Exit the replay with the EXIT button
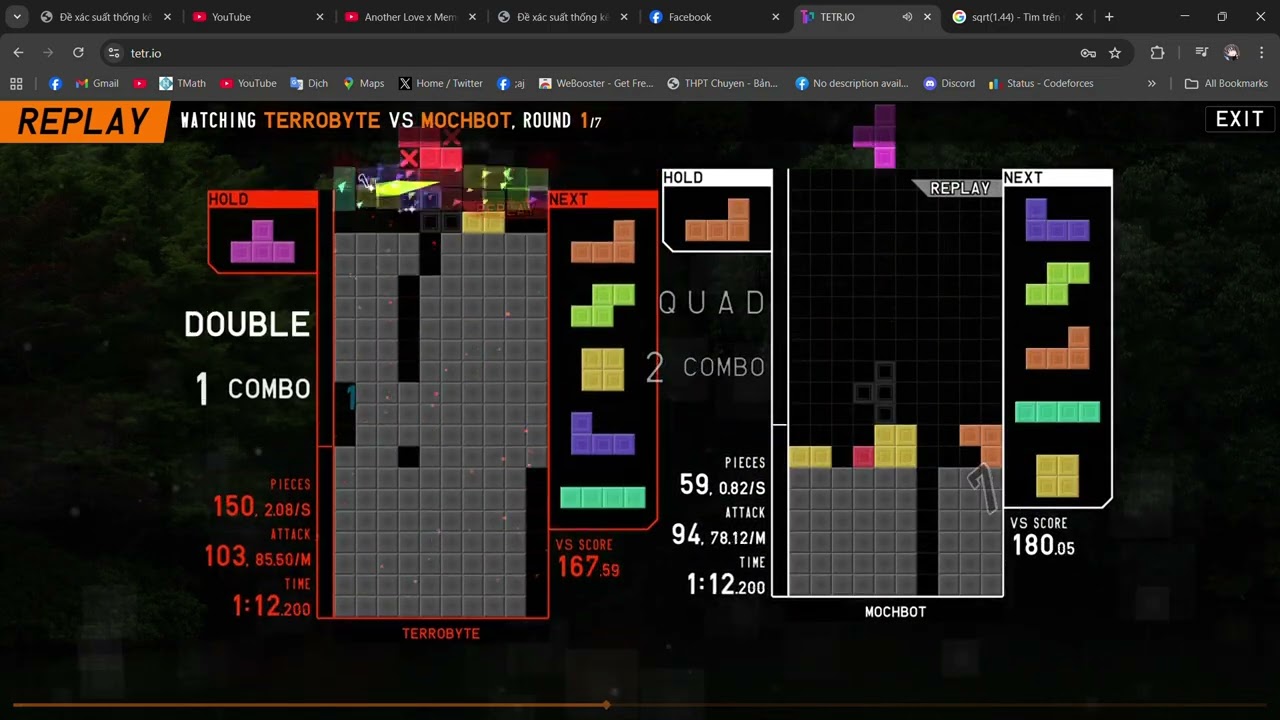 coord(1240,119)
